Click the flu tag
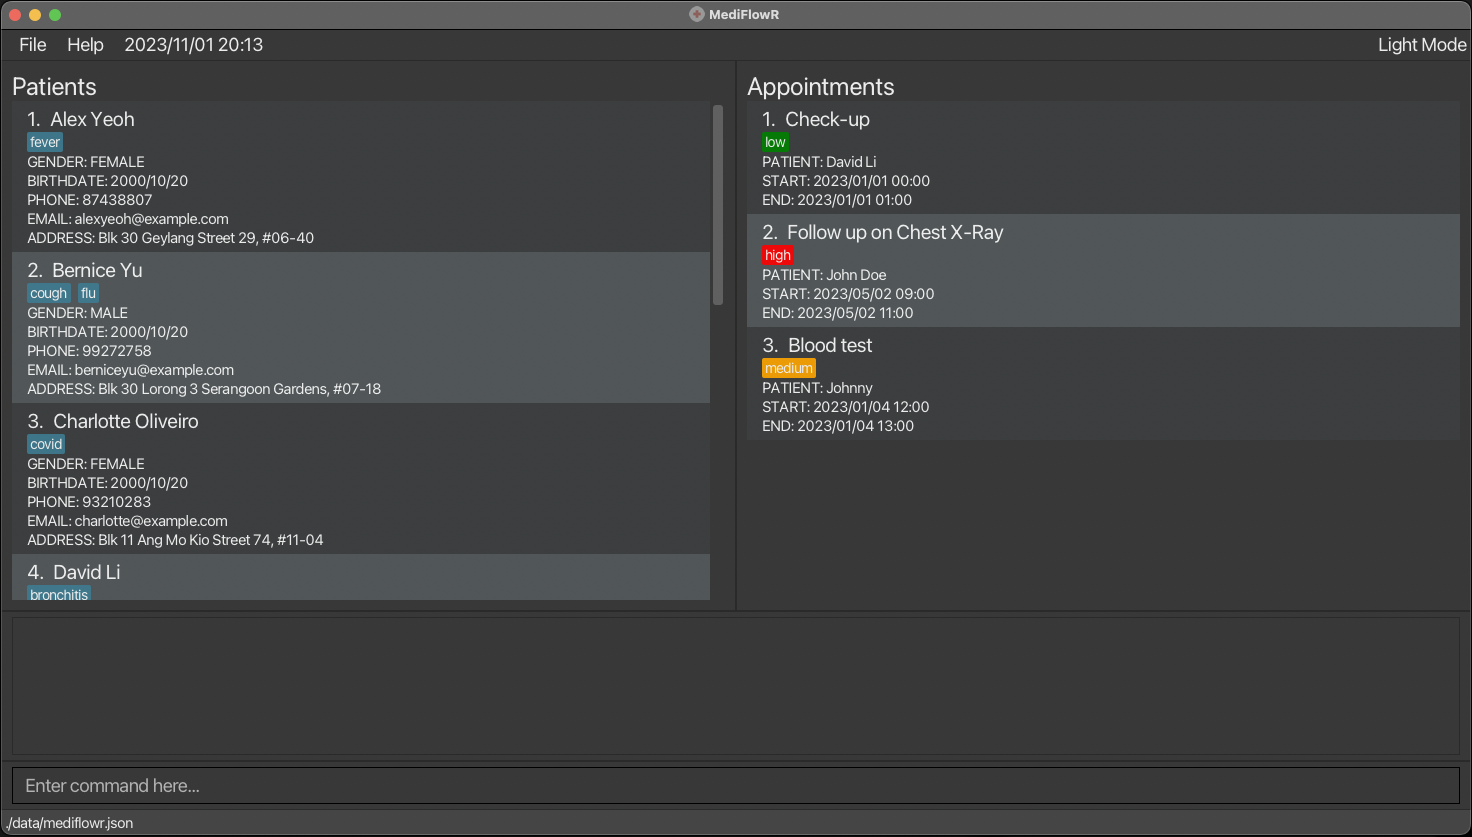This screenshot has height=837, width=1472. [x=88, y=293]
